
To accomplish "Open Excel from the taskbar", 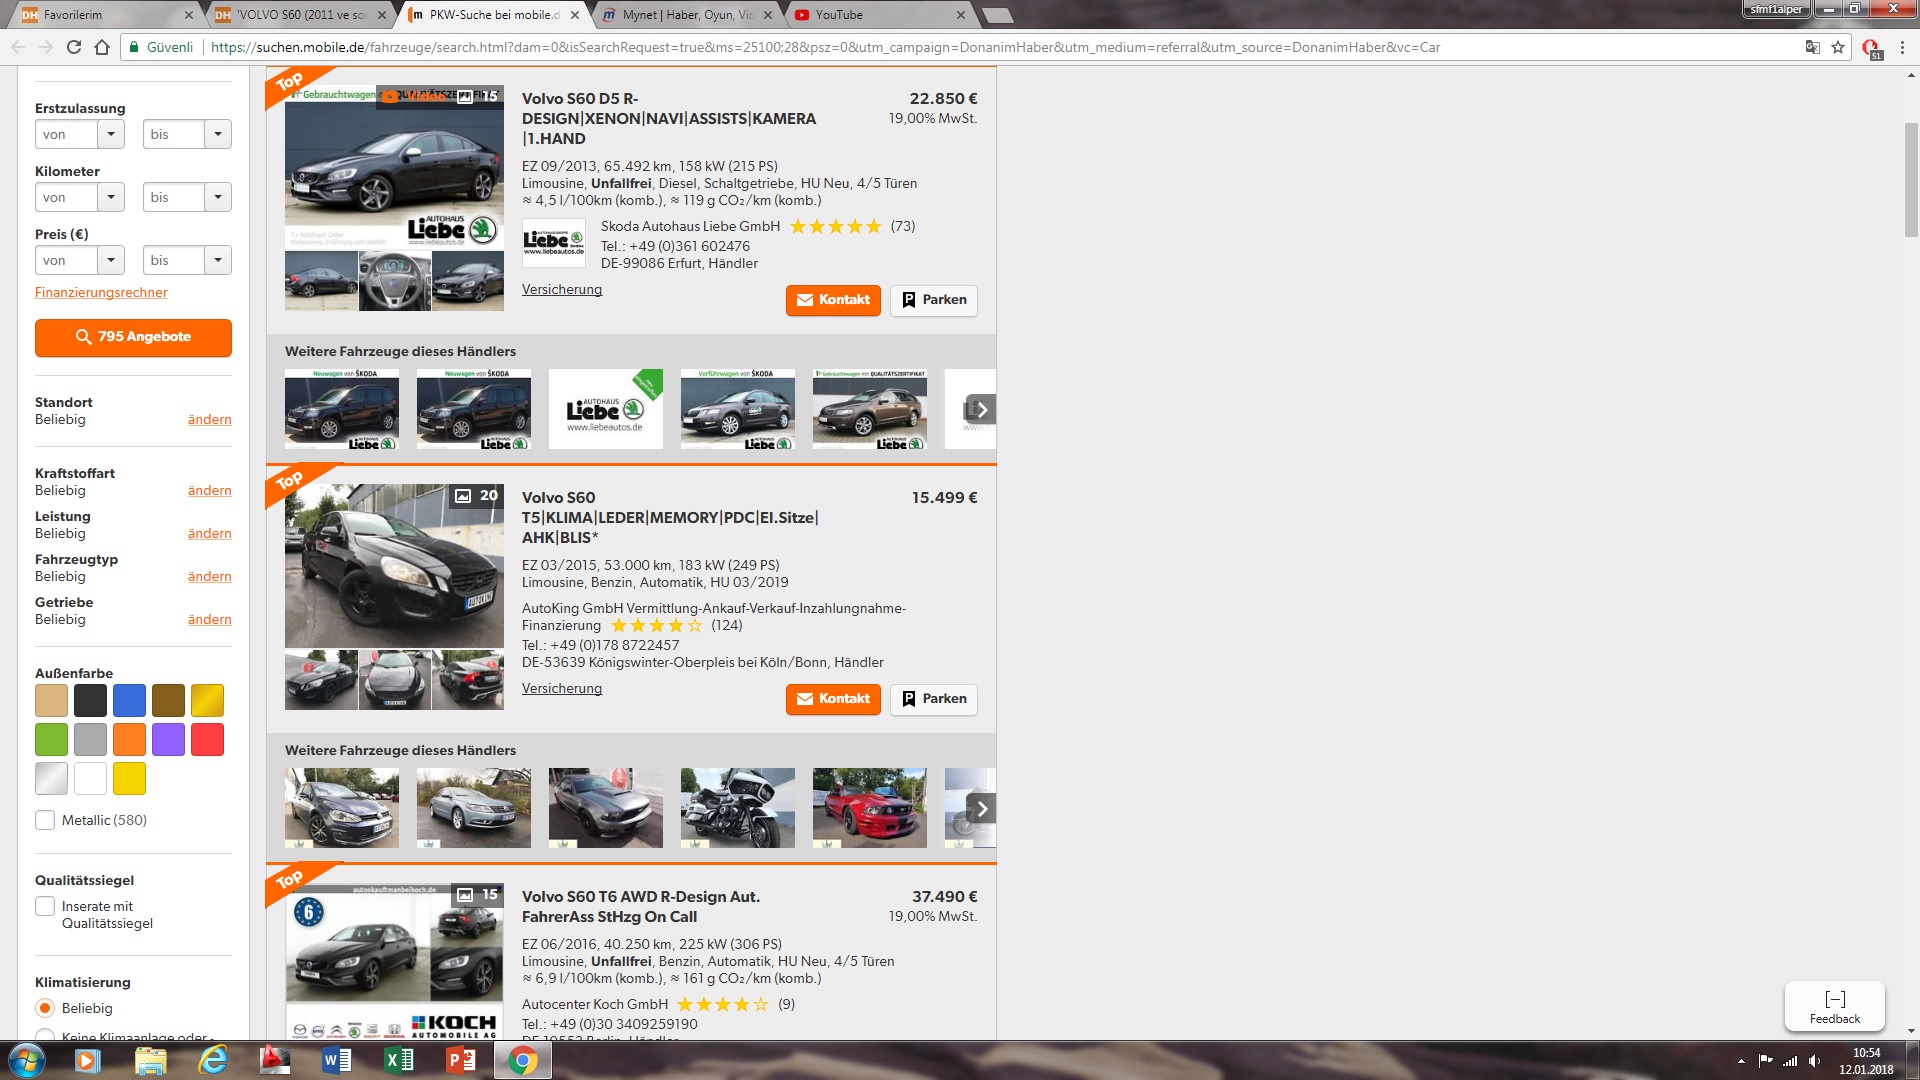I will click(399, 1060).
